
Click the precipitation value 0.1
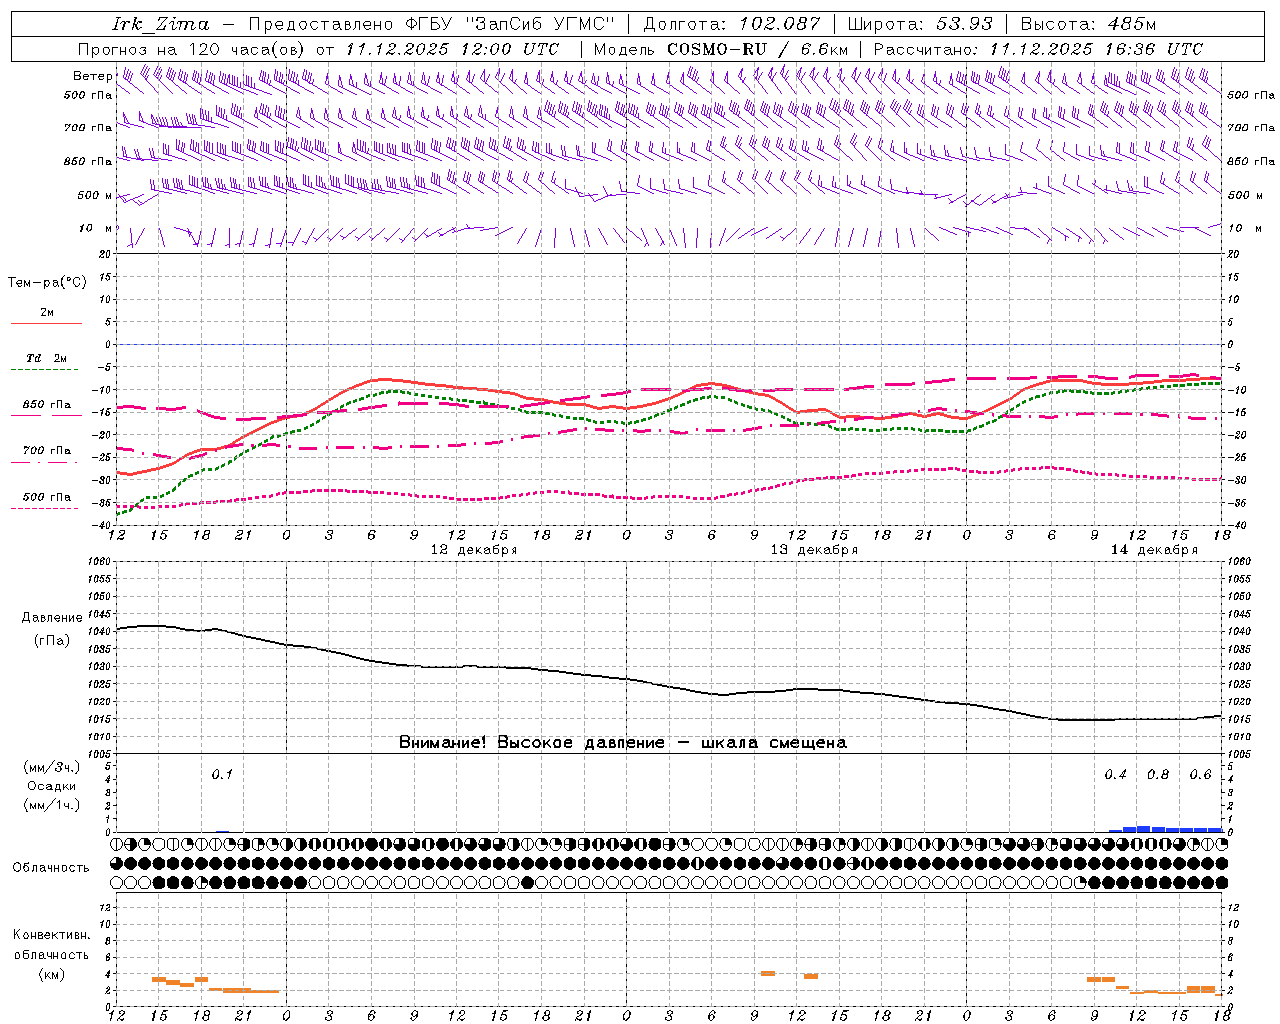tap(222, 774)
